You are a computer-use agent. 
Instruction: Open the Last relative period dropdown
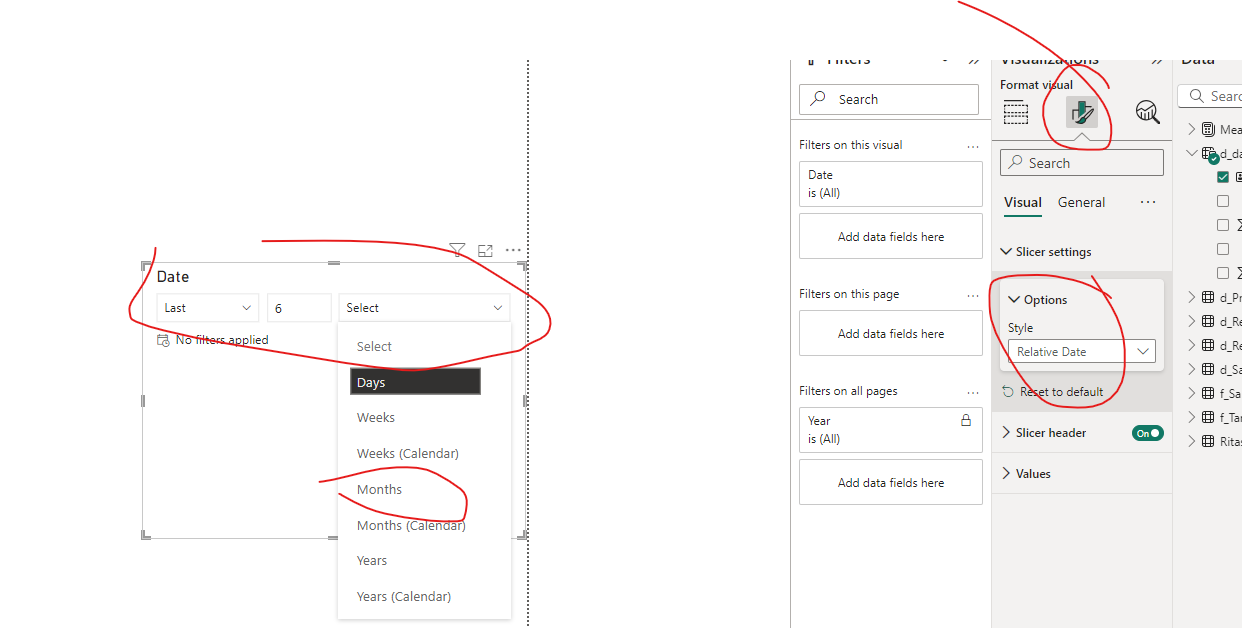pos(208,308)
